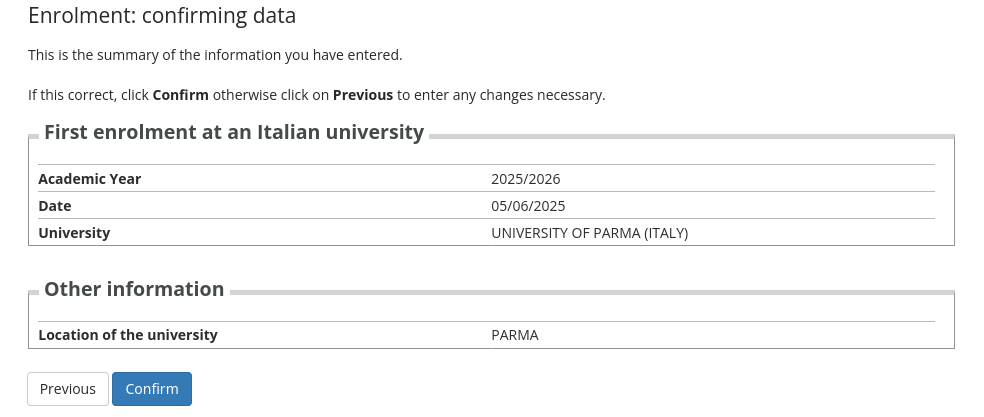The image size is (984, 417).
Task: Click the 05/06/2025 date value
Action: point(528,206)
